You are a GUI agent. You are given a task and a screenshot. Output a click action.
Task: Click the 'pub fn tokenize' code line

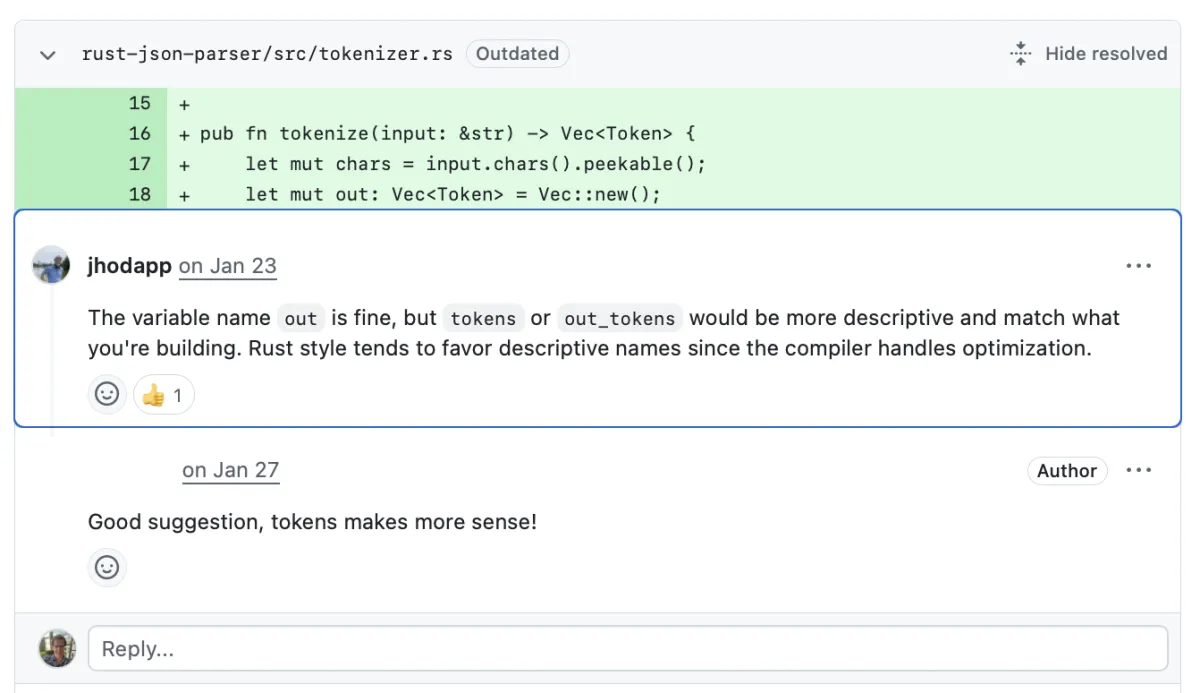click(447, 133)
